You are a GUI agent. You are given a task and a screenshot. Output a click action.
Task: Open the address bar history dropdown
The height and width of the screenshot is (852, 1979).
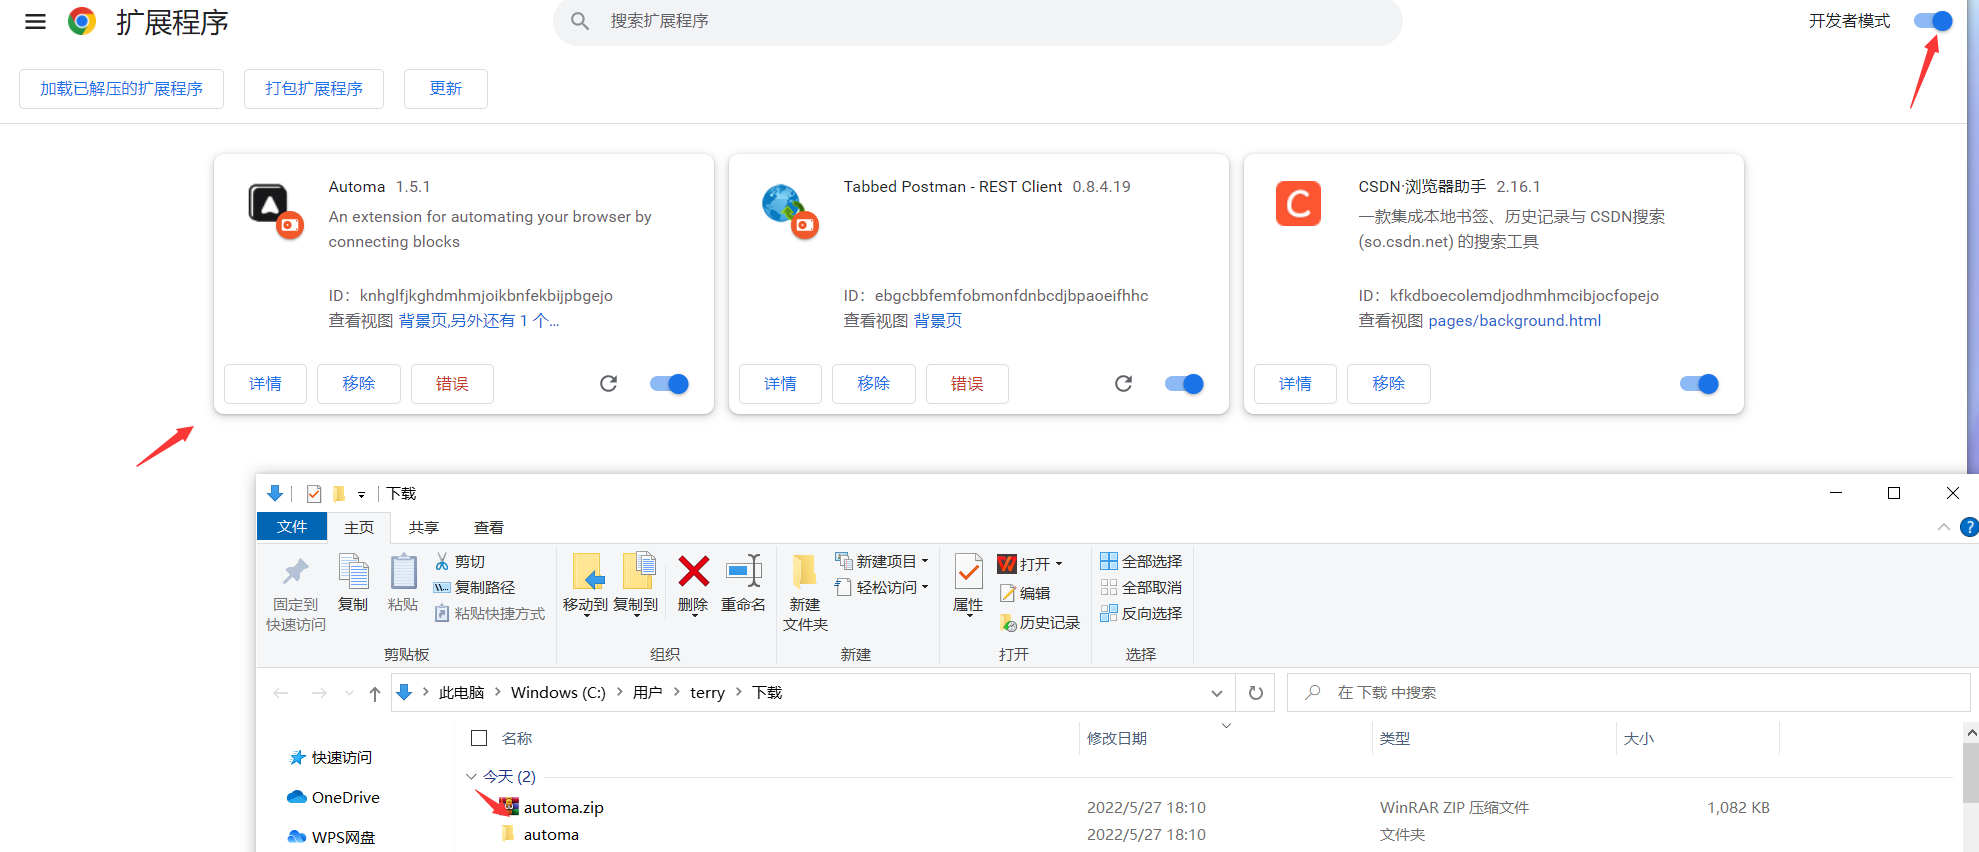tap(1217, 693)
